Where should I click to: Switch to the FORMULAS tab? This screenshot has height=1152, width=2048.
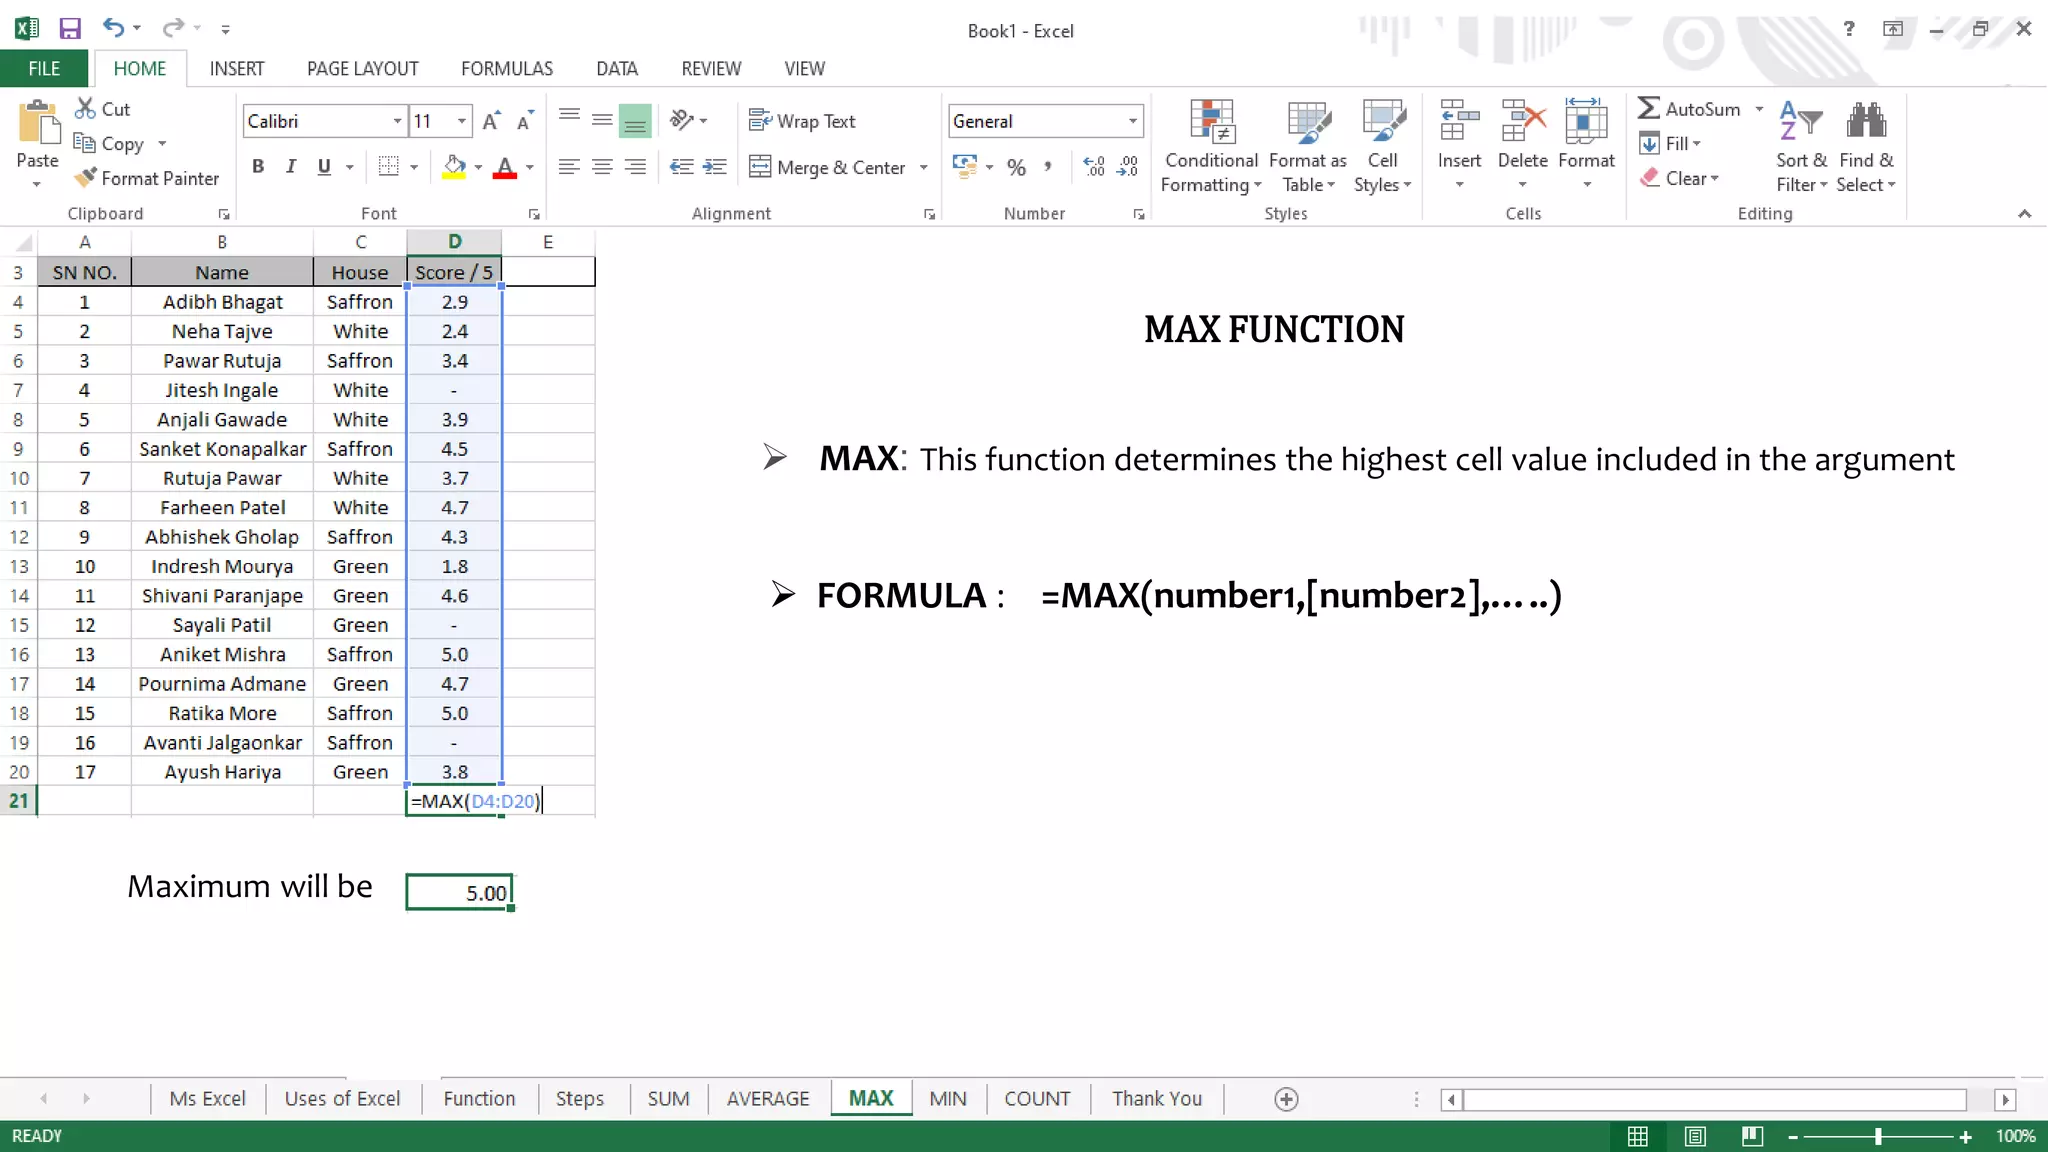point(507,68)
